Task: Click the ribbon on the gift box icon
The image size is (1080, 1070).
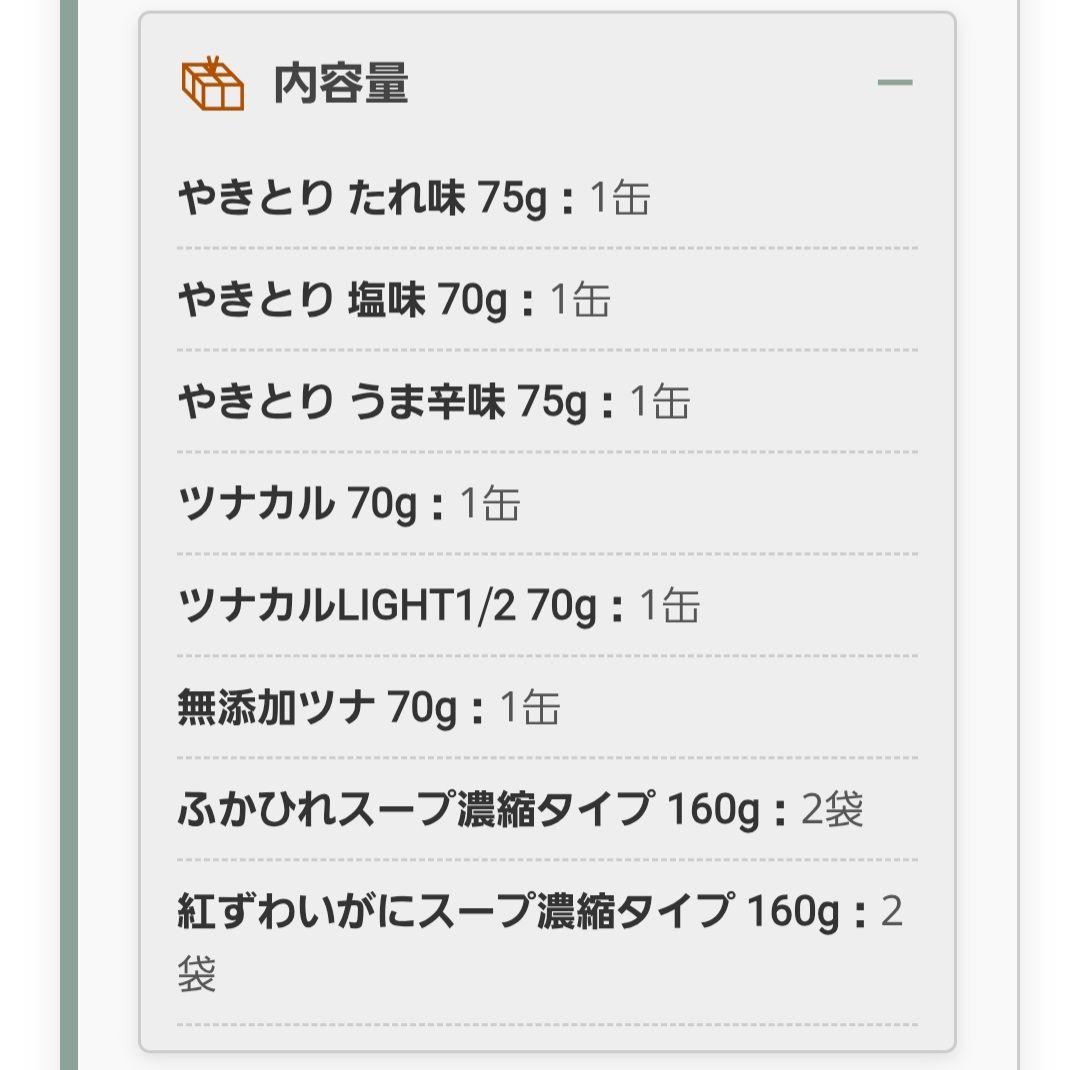Action: (x=212, y=62)
